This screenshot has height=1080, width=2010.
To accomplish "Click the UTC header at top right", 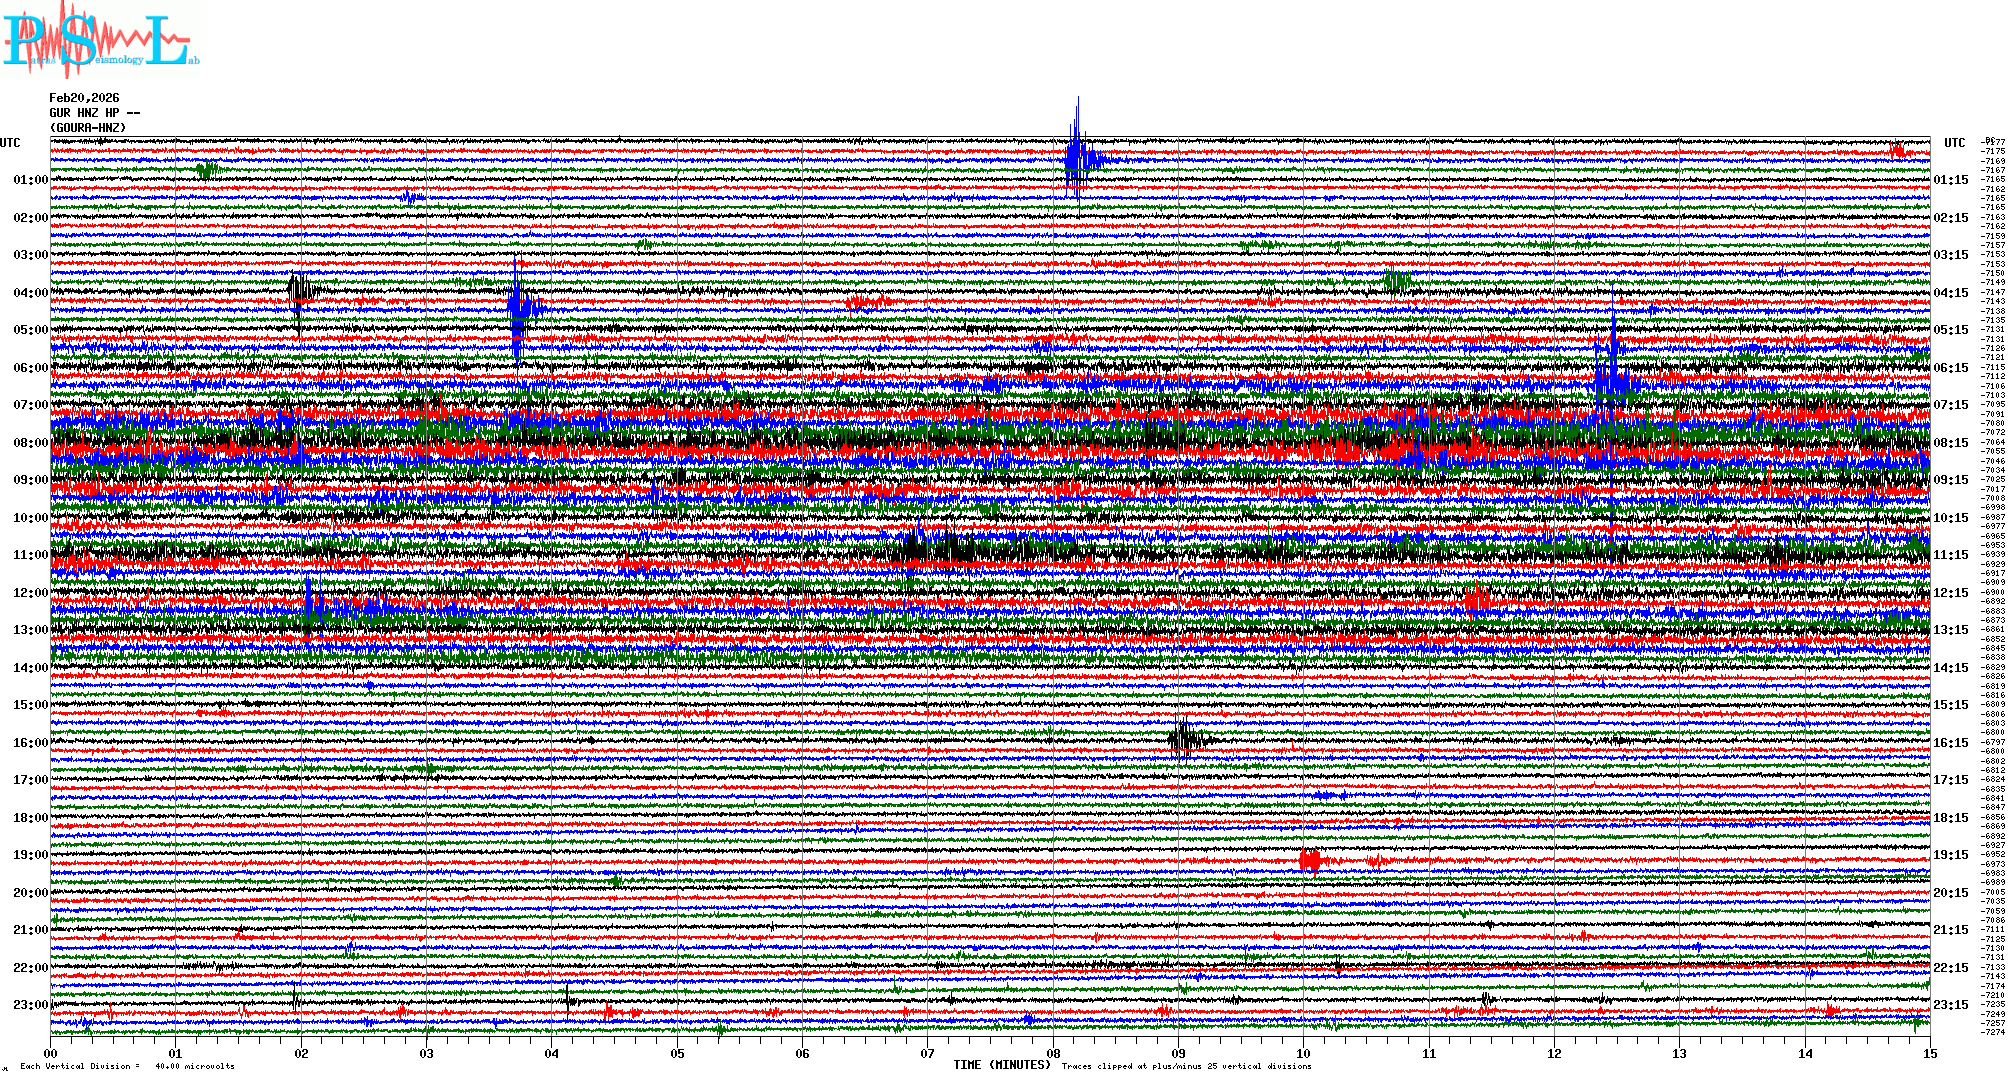I will (x=1954, y=143).
